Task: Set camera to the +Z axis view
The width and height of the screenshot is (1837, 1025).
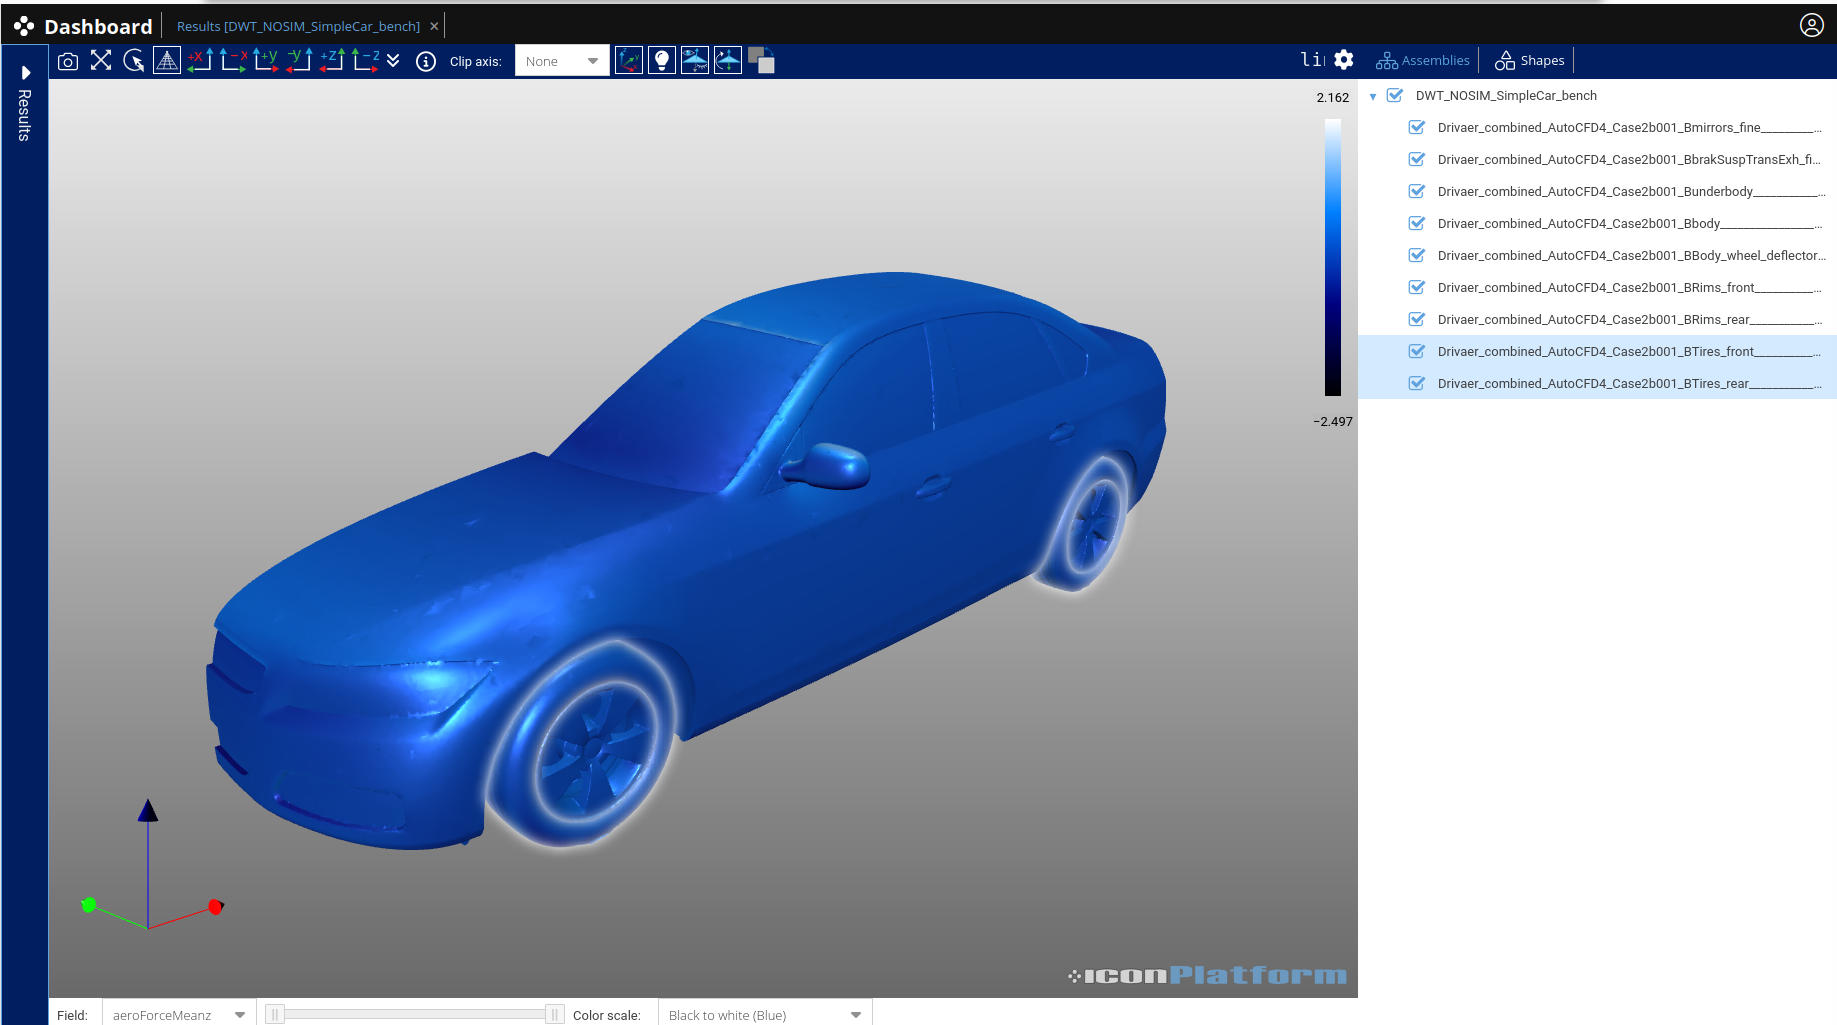Action: (332, 61)
